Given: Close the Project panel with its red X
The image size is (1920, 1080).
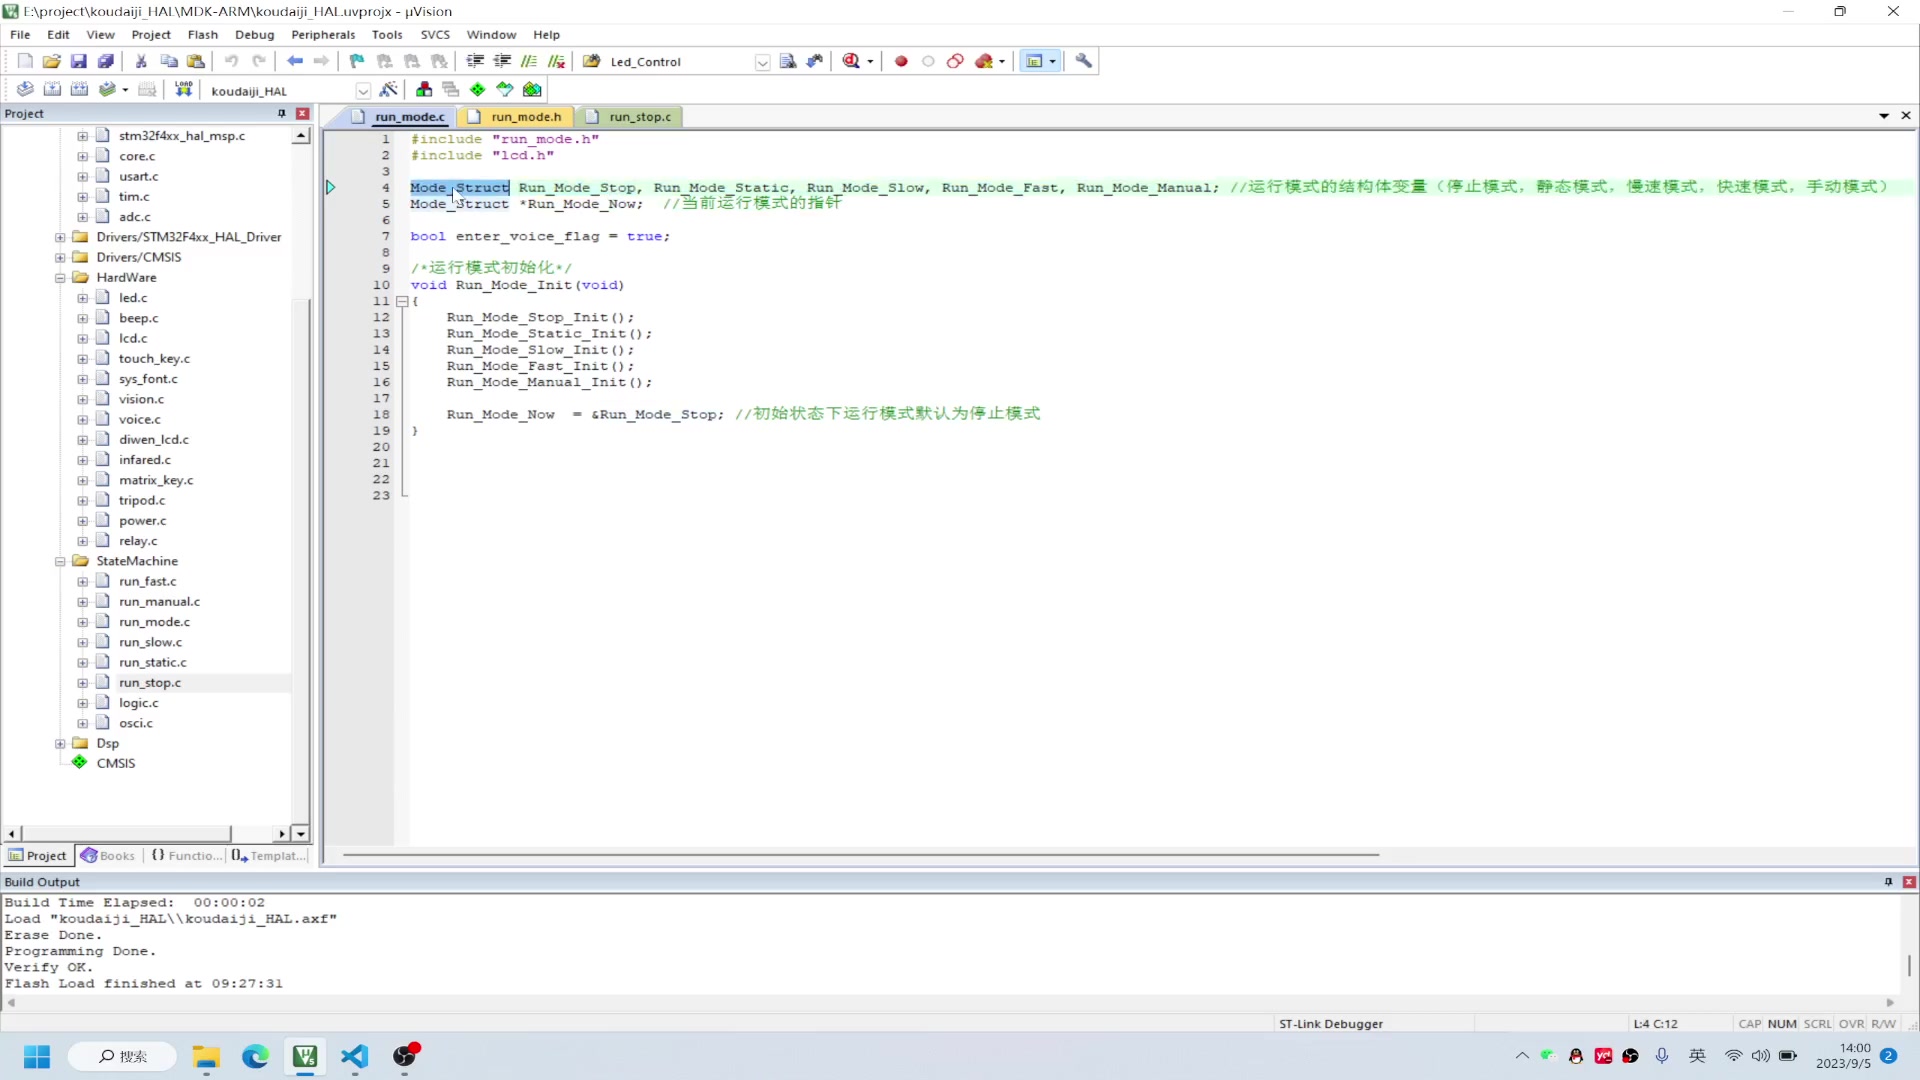Looking at the screenshot, I should (x=302, y=114).
